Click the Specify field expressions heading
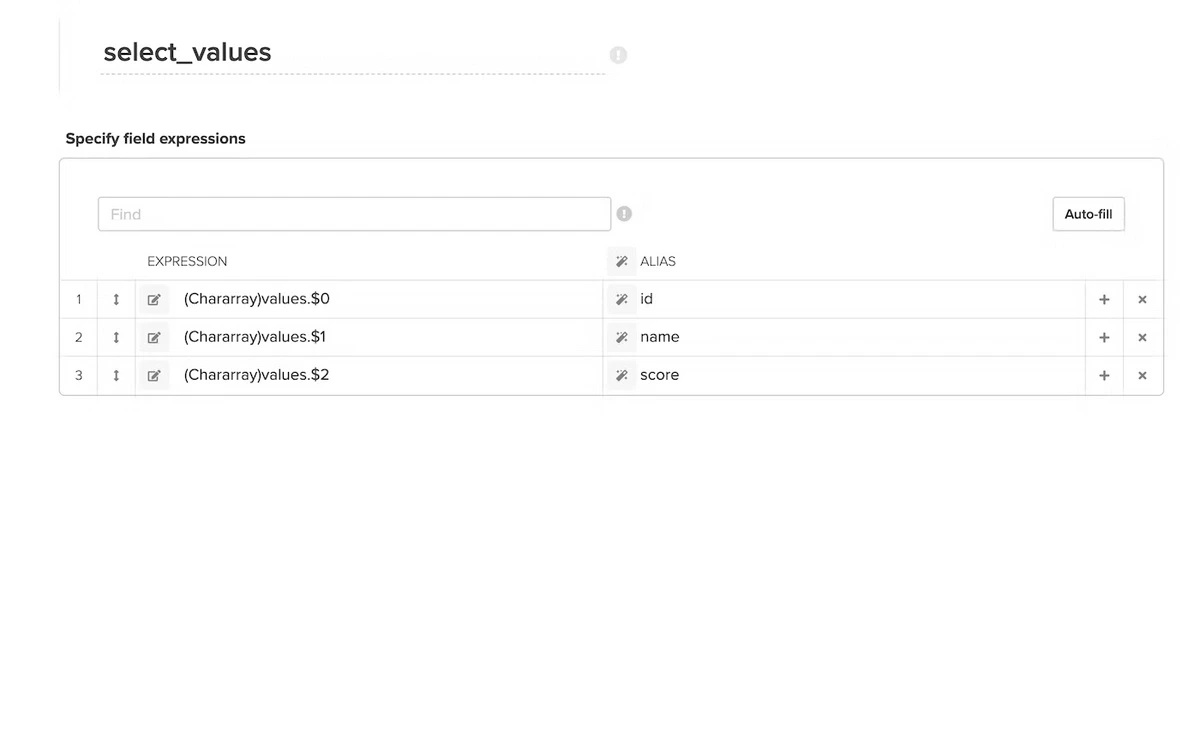The height and width of the screenshot is (731, 1200). tap(155, 139)
